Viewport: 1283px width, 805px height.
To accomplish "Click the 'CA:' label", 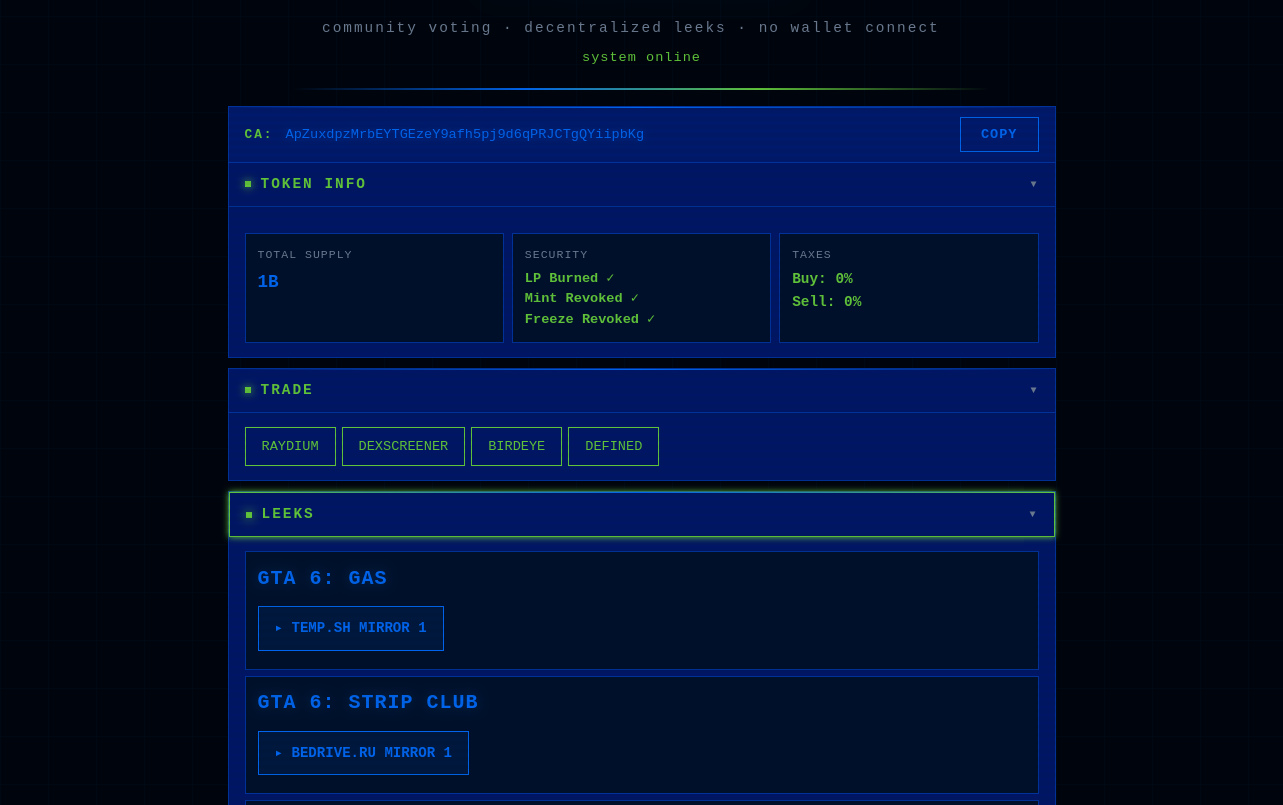I will [x=259, y=134].
